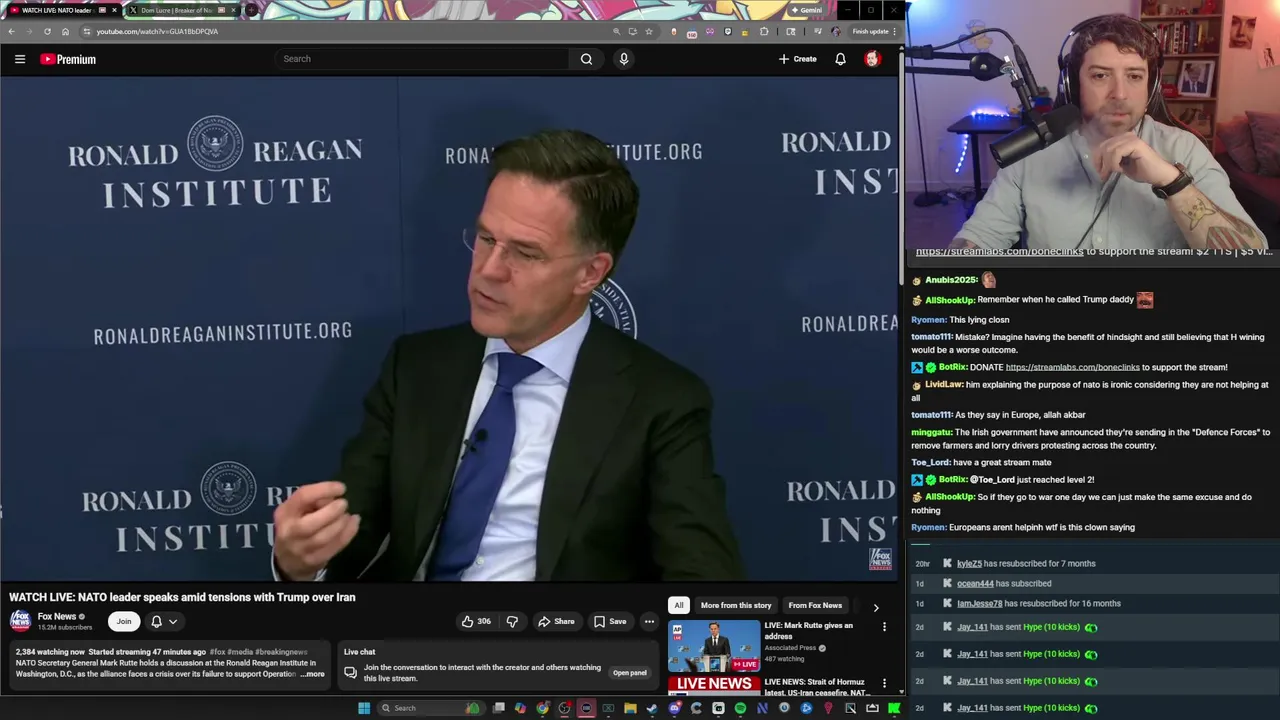Screen dimensions: 1280x720
Task: Open browser extensions puzzle icon
Action: pos(764,31)
